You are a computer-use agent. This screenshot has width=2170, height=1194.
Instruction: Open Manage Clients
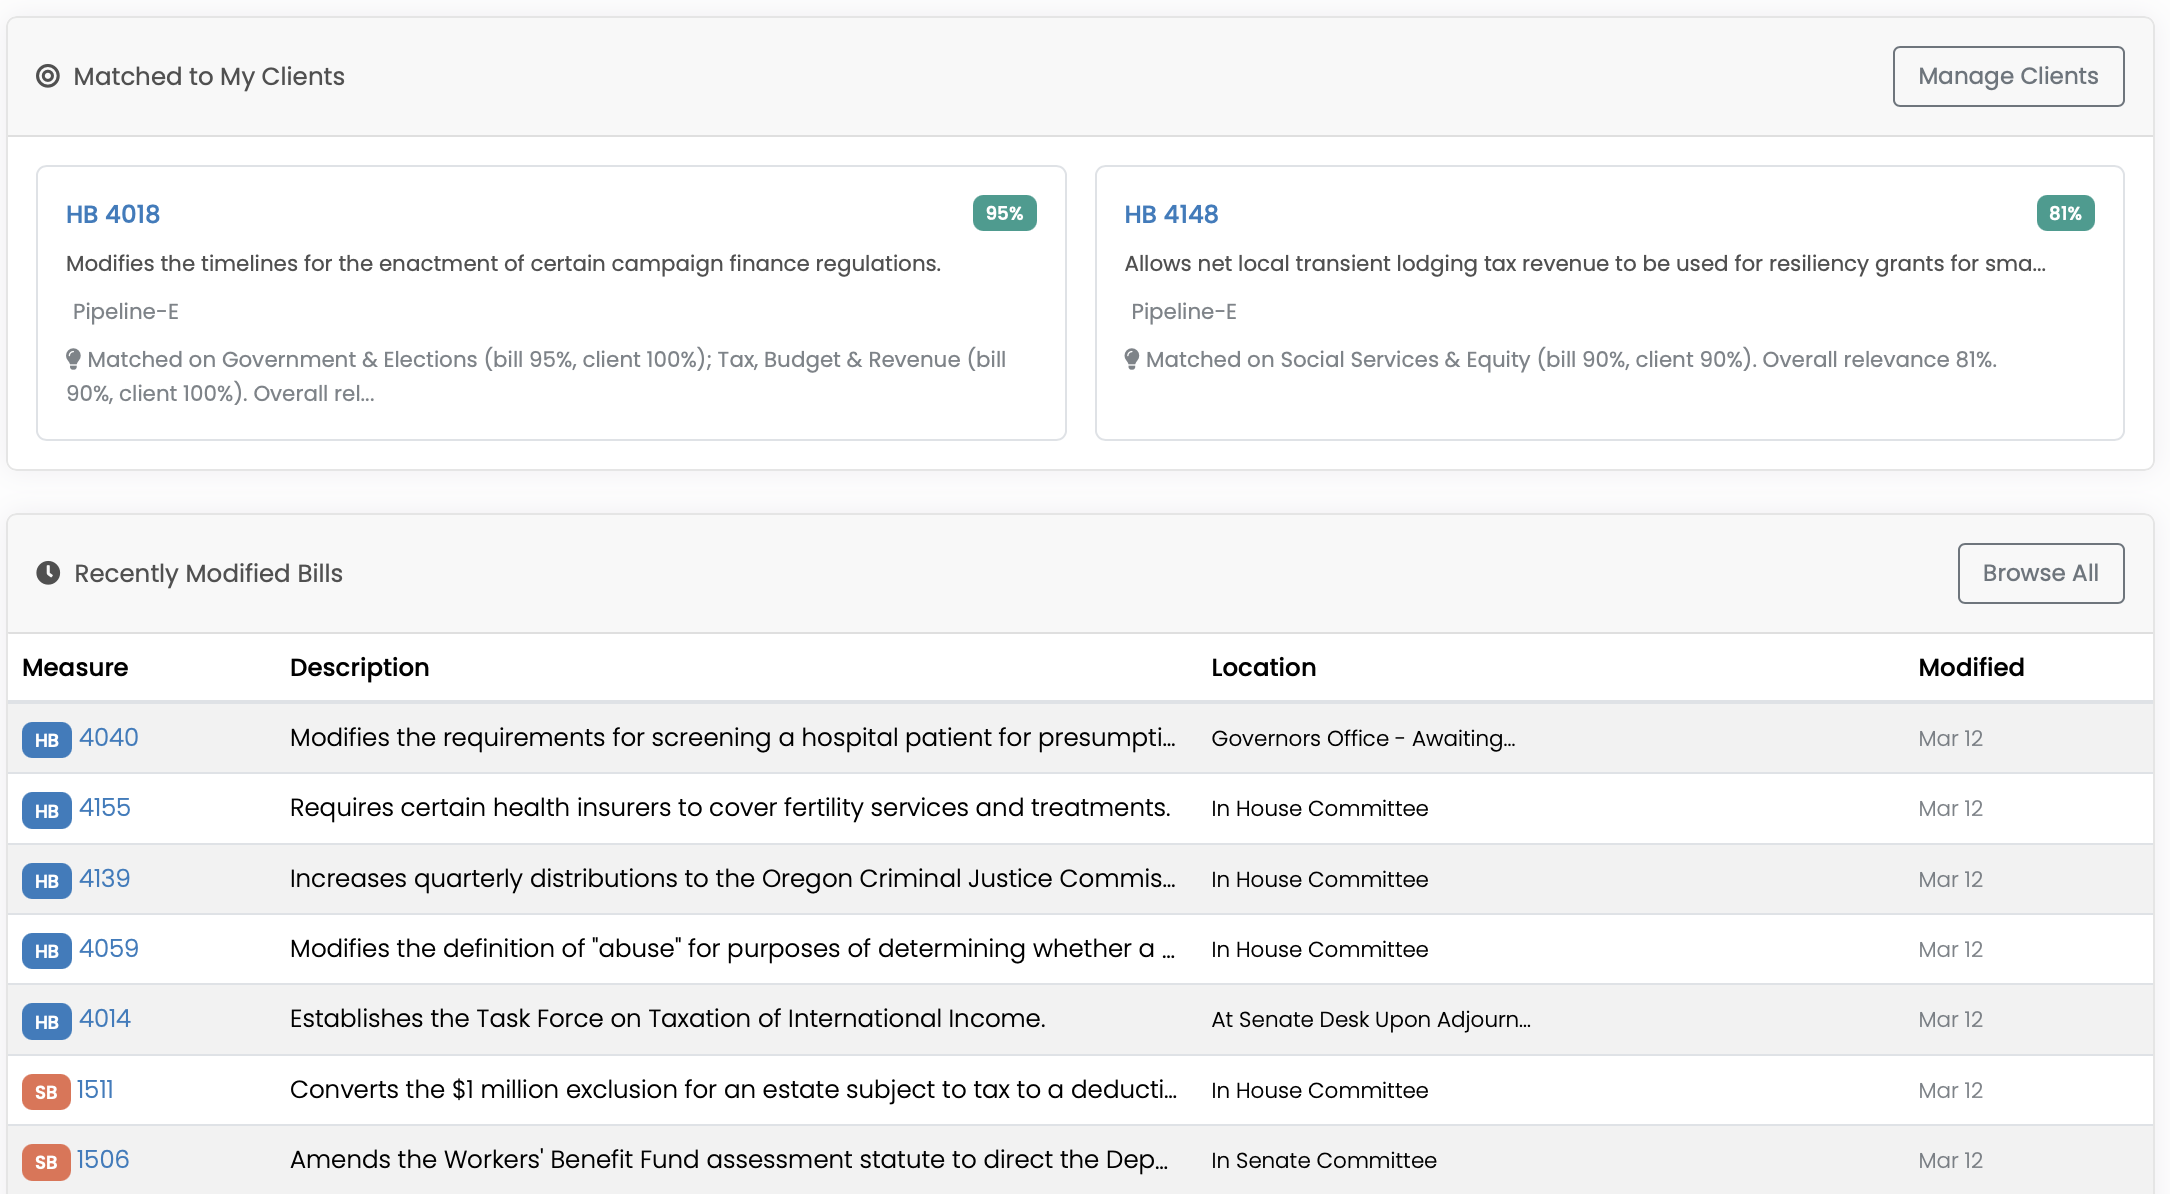click(x=2008, y=76)
